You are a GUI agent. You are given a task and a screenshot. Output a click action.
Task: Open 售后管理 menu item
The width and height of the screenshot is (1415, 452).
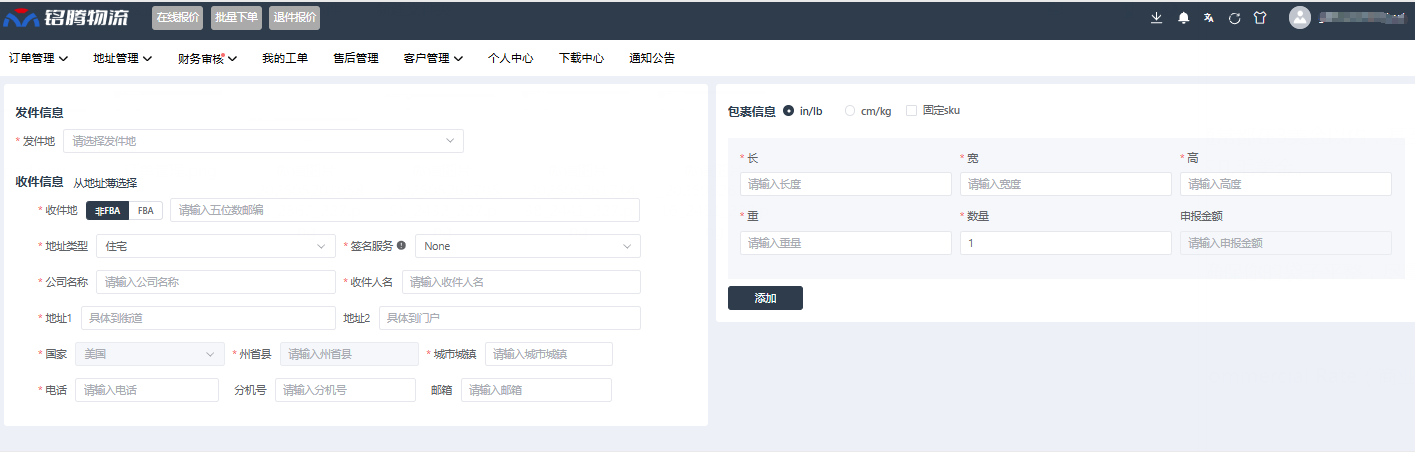(356, 58)
